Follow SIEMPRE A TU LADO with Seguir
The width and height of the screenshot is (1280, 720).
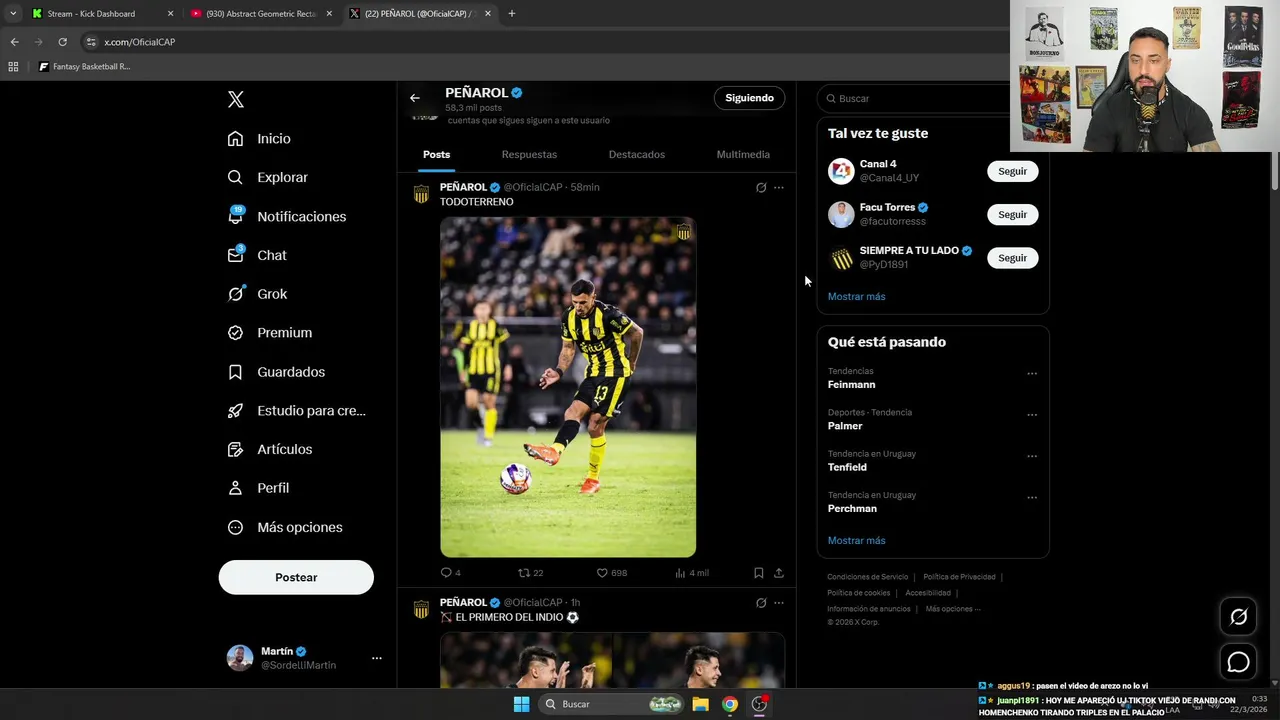(1012, 258)
